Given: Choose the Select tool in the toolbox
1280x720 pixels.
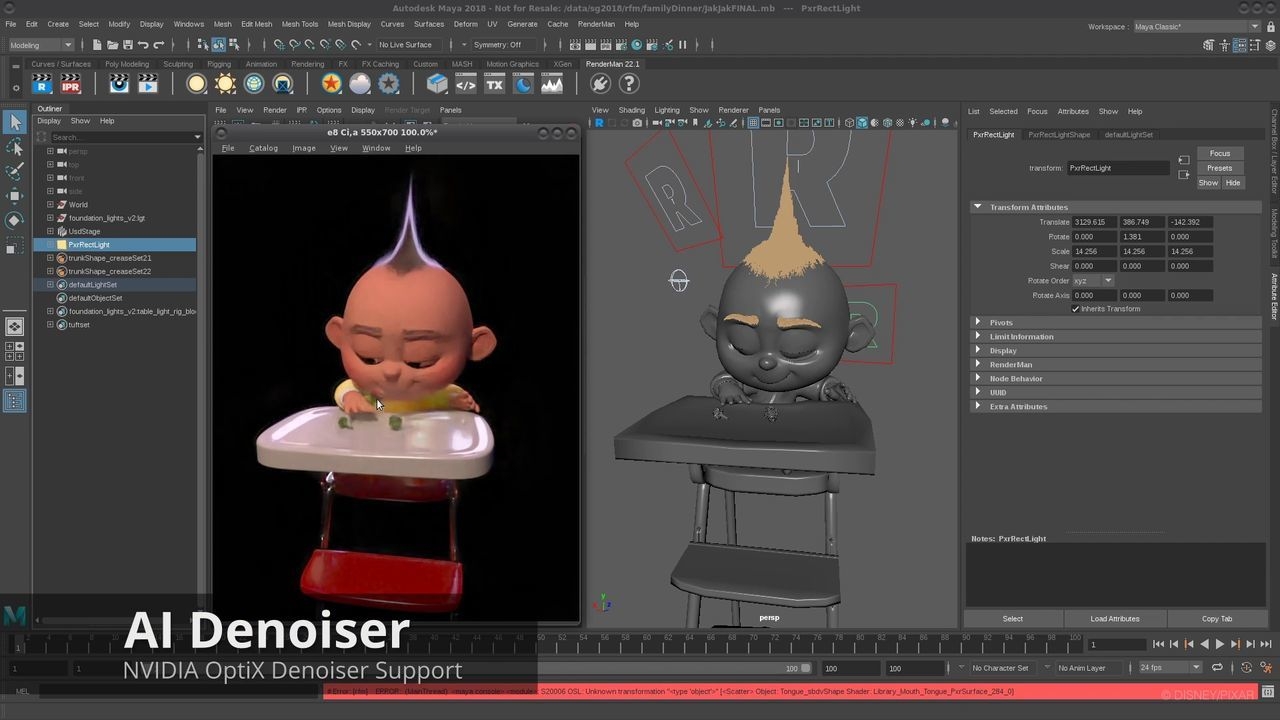Looking at the screenshot, I should 14,122.
